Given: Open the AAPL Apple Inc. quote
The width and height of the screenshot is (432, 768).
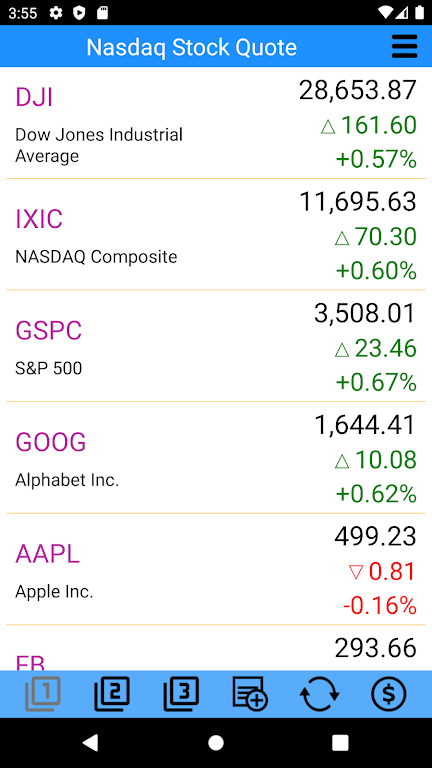Looking at the screenshot, I should click(x=216, y=569).
